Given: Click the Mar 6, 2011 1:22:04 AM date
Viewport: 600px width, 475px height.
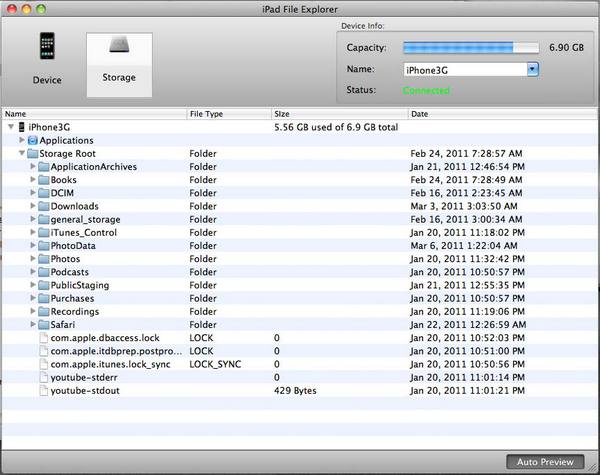Looking at the screenshot, I should pos(464,246).
